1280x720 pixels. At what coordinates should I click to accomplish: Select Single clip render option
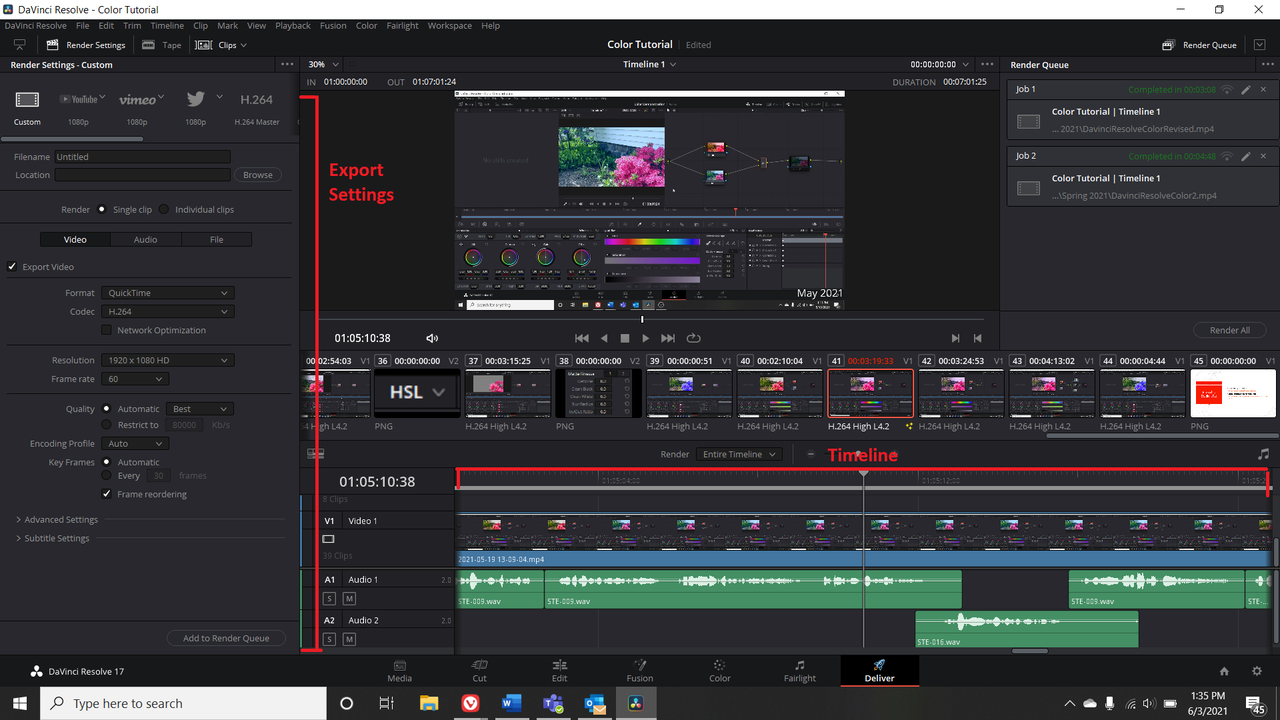(x=102, y=210)
